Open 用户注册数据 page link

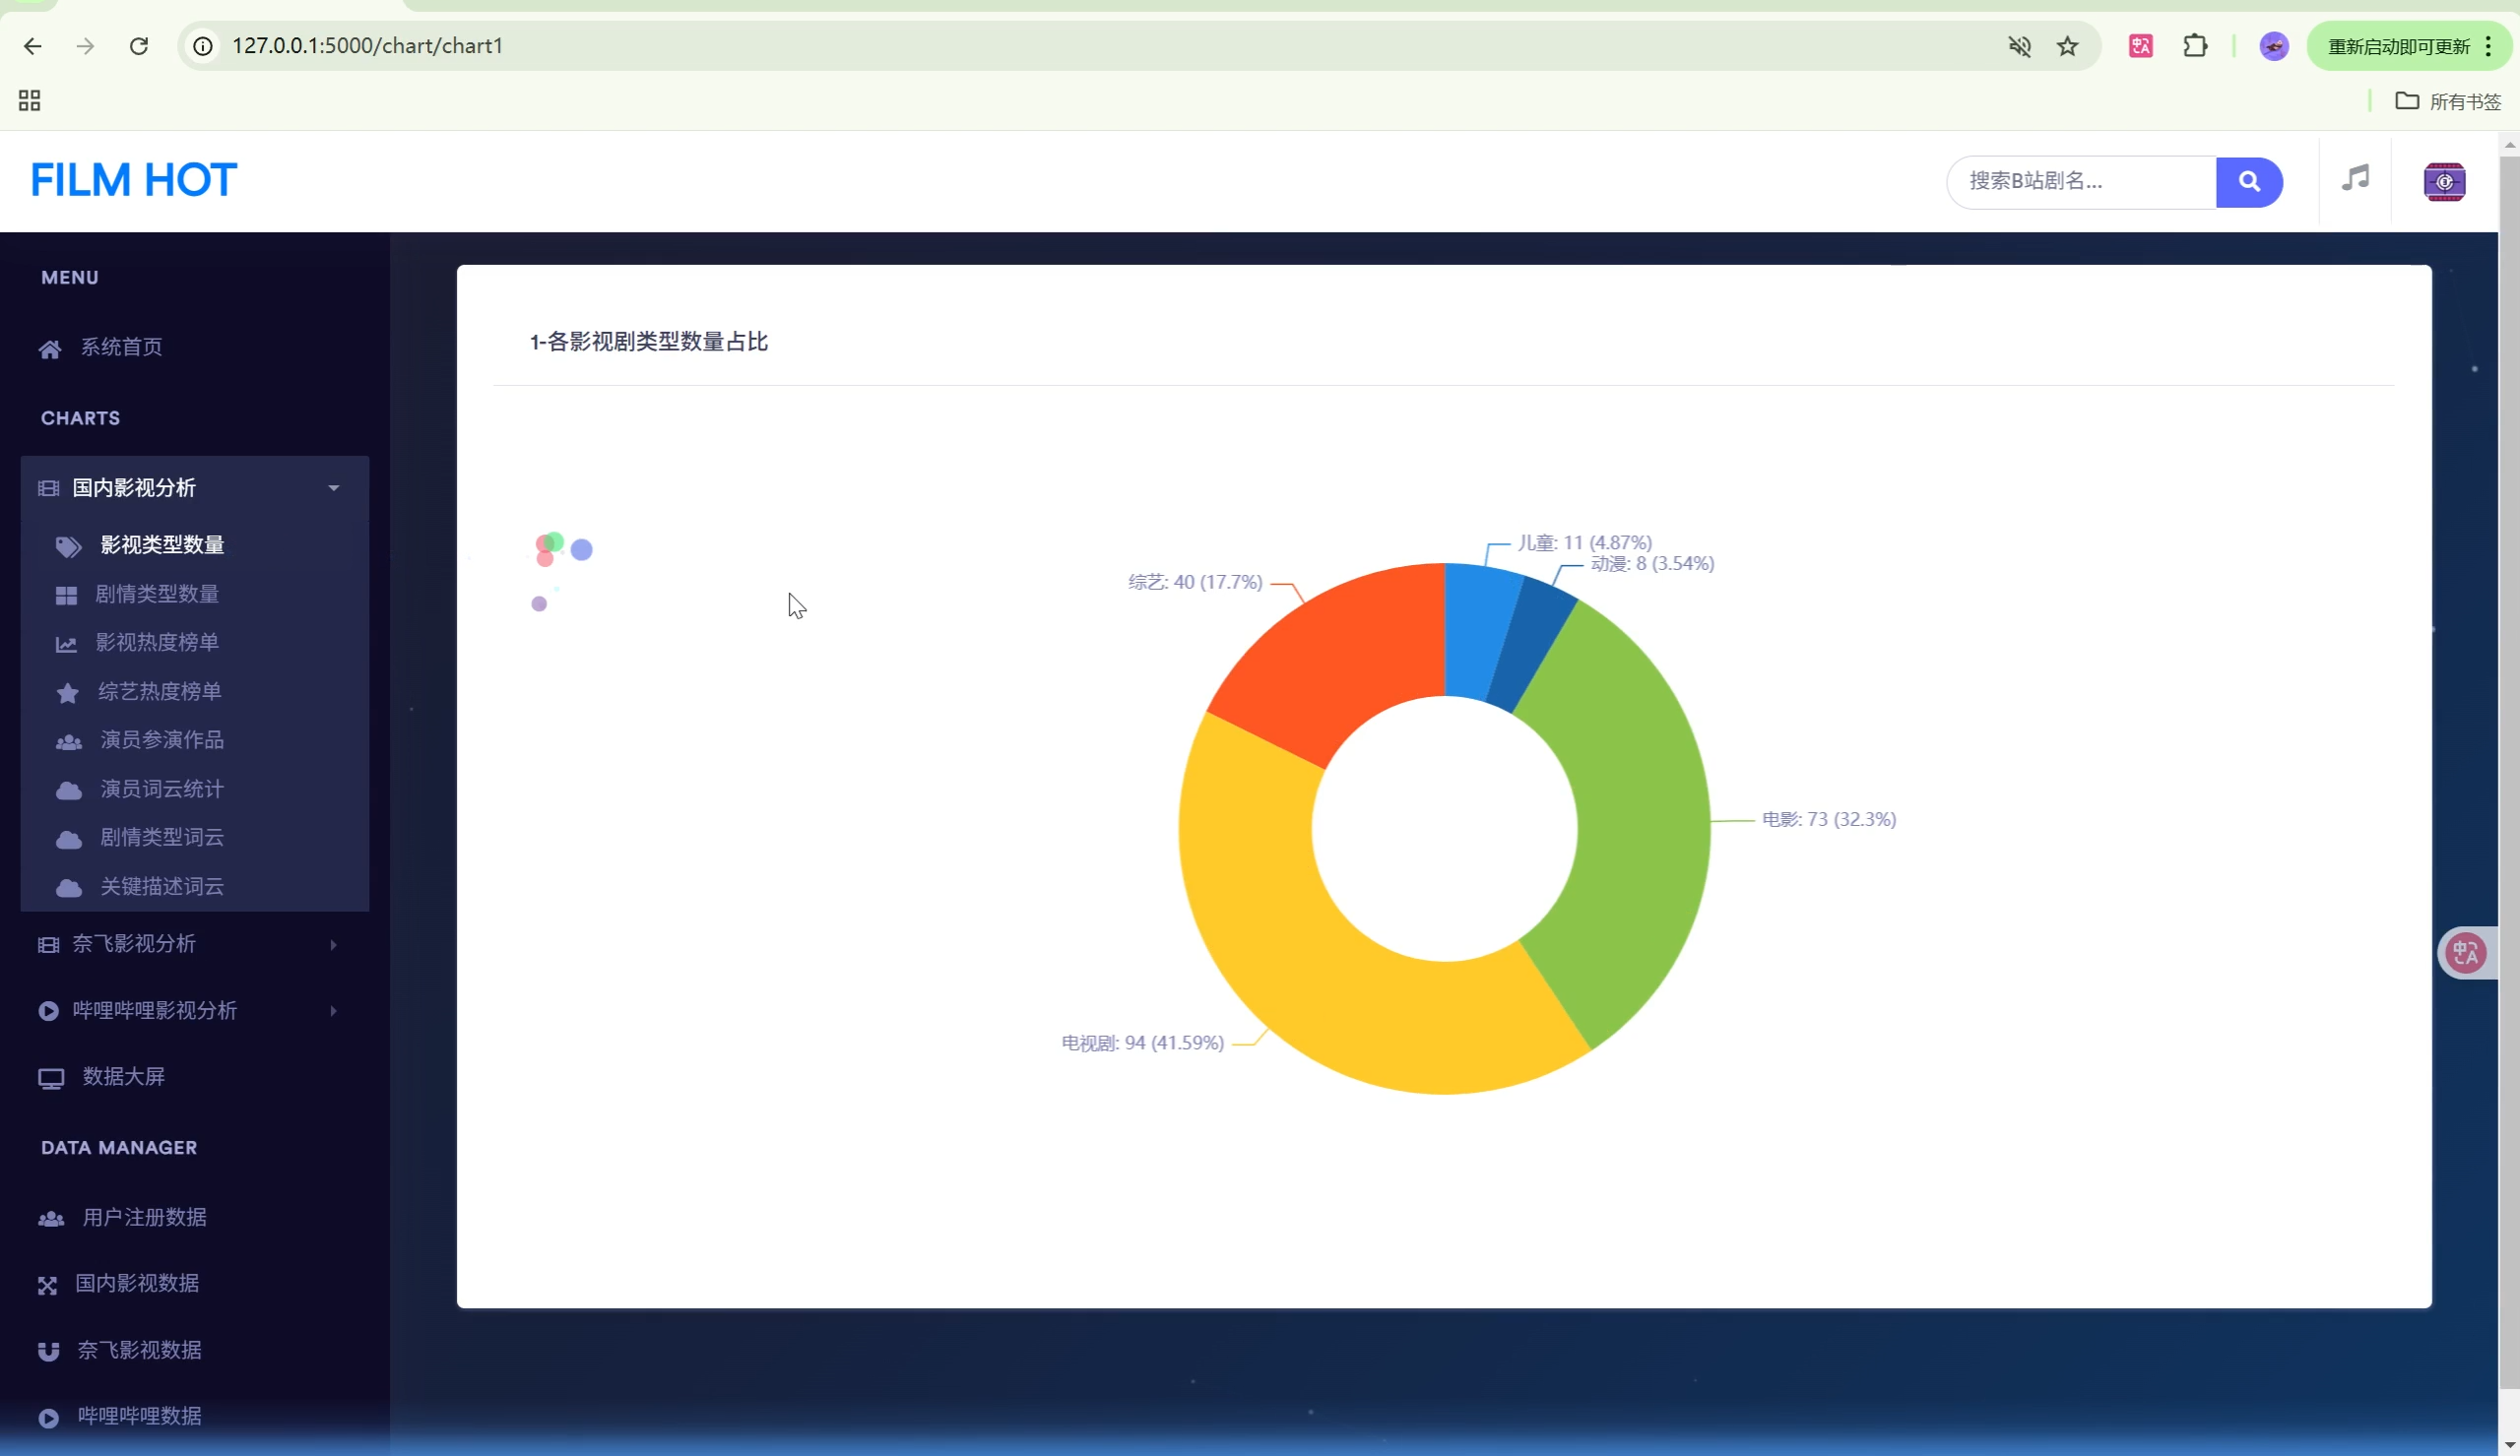pos(144,1217)
